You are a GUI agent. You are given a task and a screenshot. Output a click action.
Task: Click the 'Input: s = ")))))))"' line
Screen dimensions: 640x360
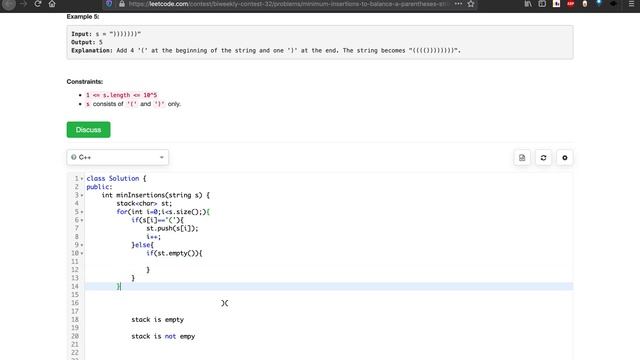pos(106,34)
